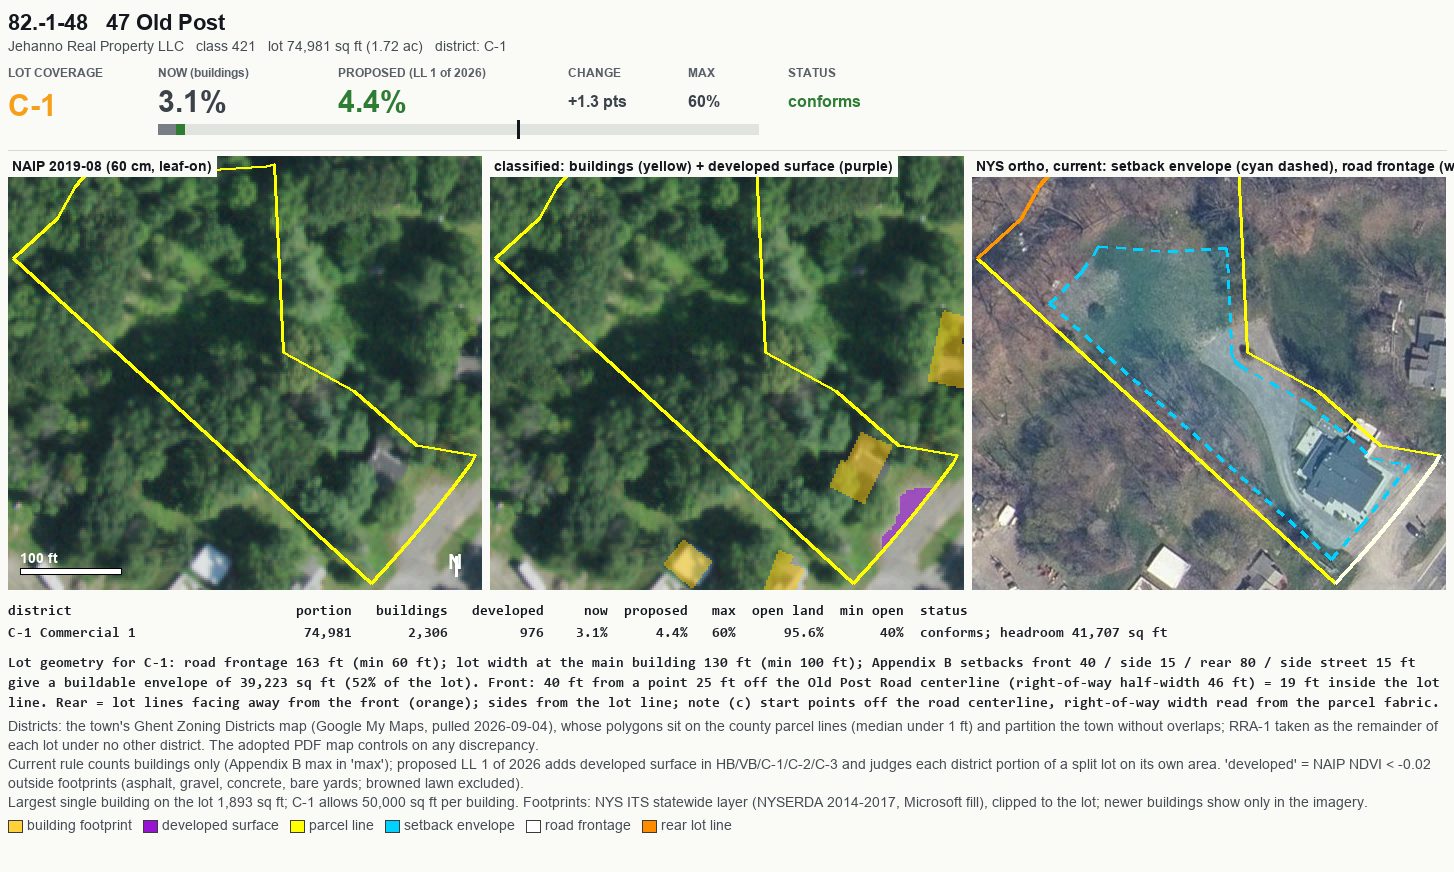Click the green proposed segment of coverage bar
This screenshot has width=1454, height=872.
pyautogui.click(x=180, y=129)
